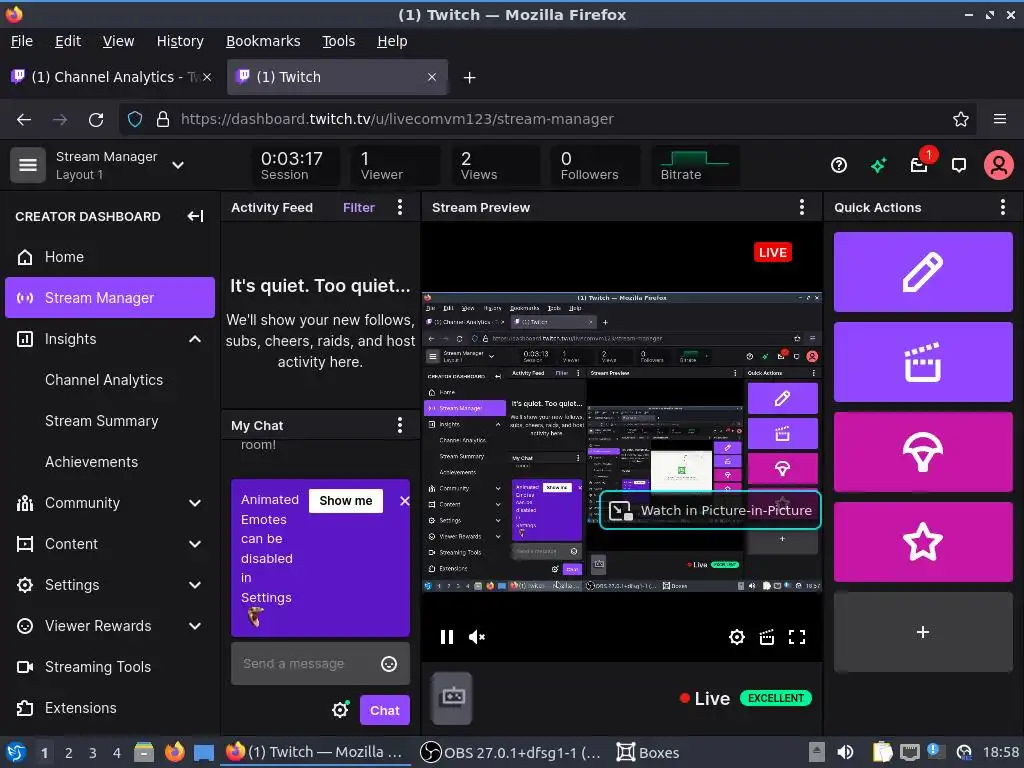The height and width of the screenshot is (768, 1024).
Task: Click Edit Stream Info pencil quick action
Action: point(923,272)
